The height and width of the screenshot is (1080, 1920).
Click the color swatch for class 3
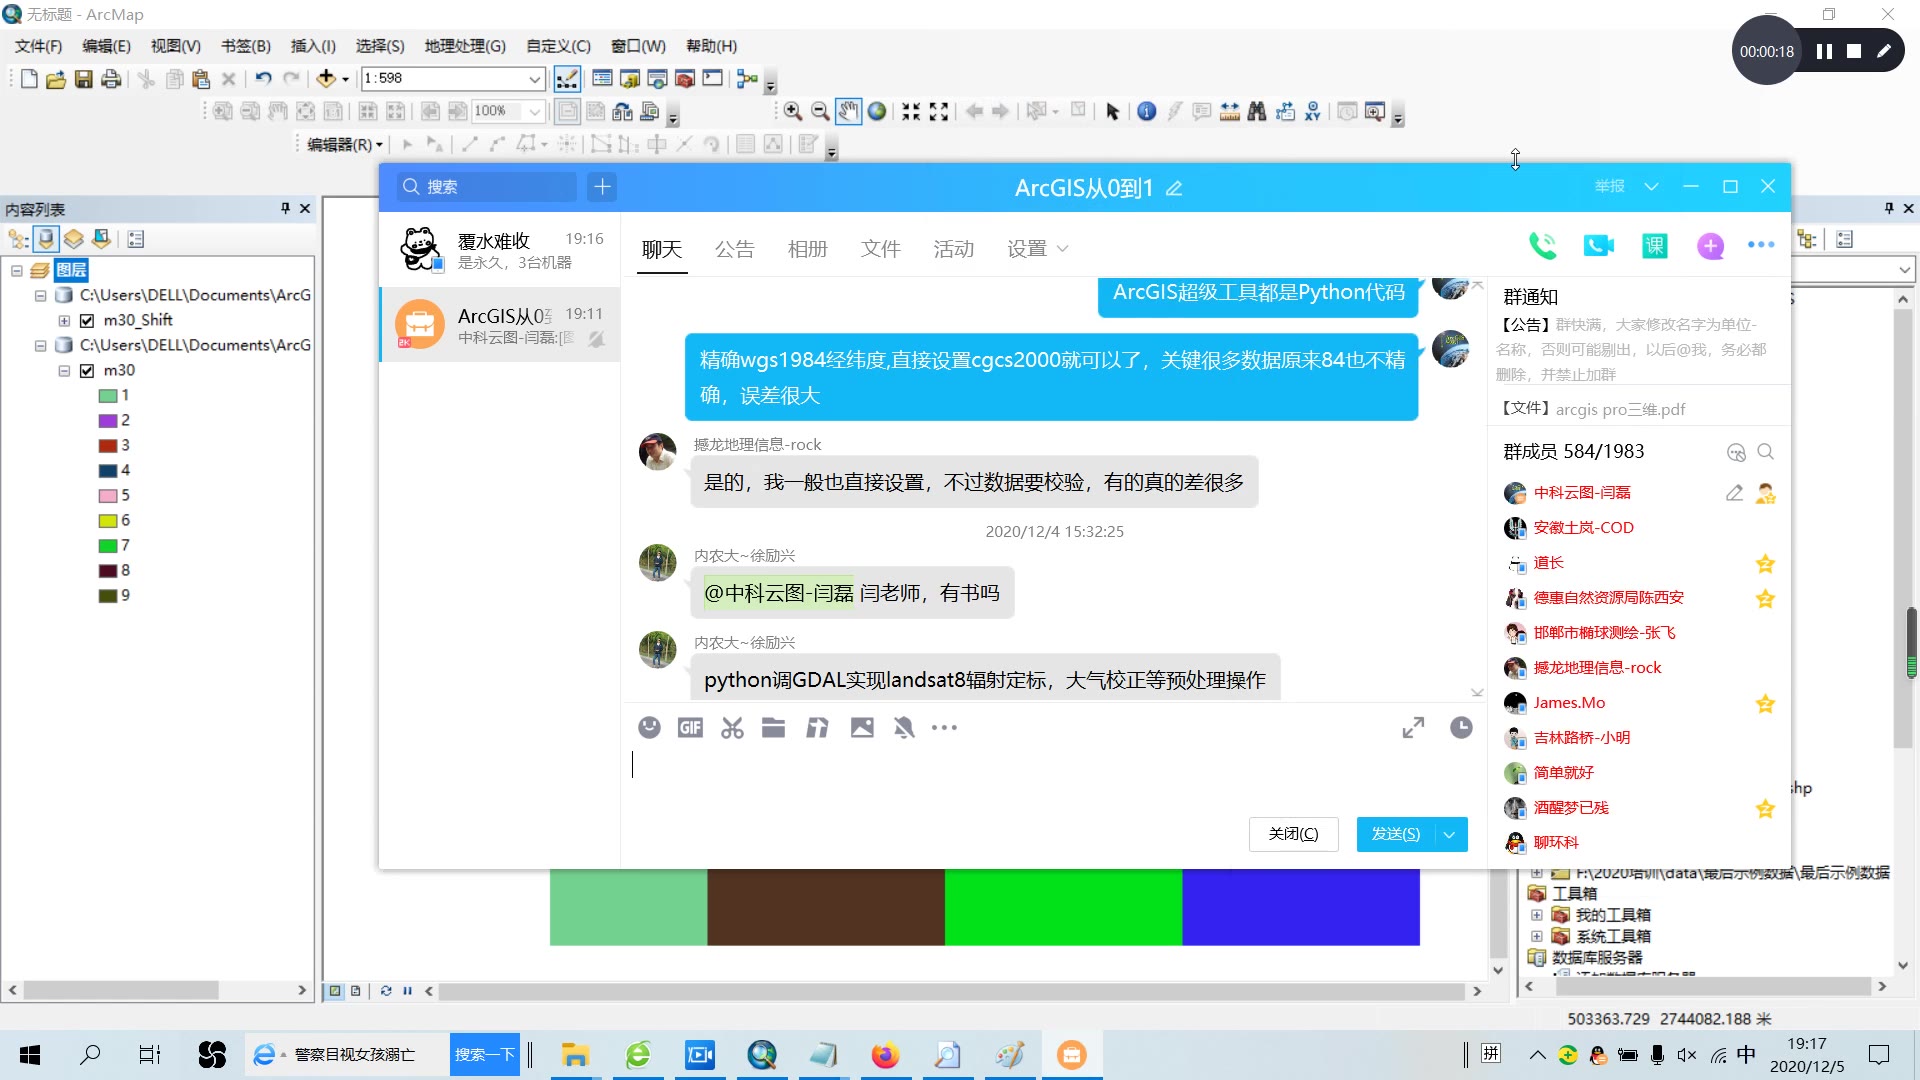pos(108,446)
